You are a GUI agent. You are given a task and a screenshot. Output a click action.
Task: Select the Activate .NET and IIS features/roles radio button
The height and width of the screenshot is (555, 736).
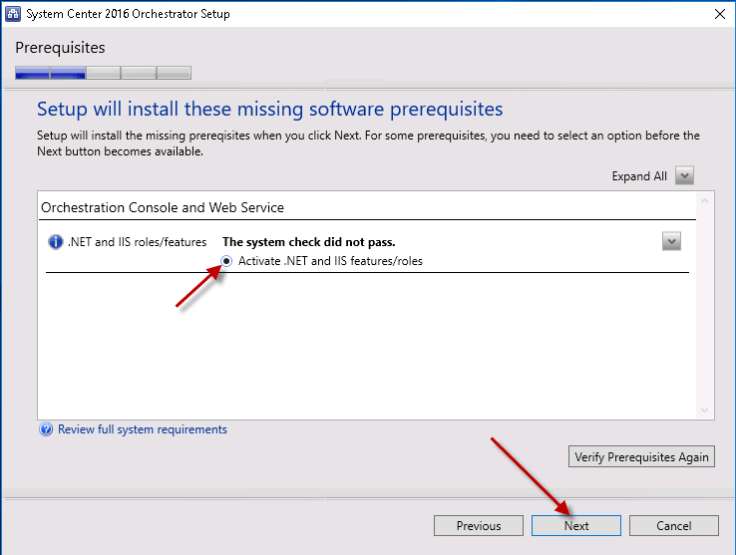tap(228, 261)
